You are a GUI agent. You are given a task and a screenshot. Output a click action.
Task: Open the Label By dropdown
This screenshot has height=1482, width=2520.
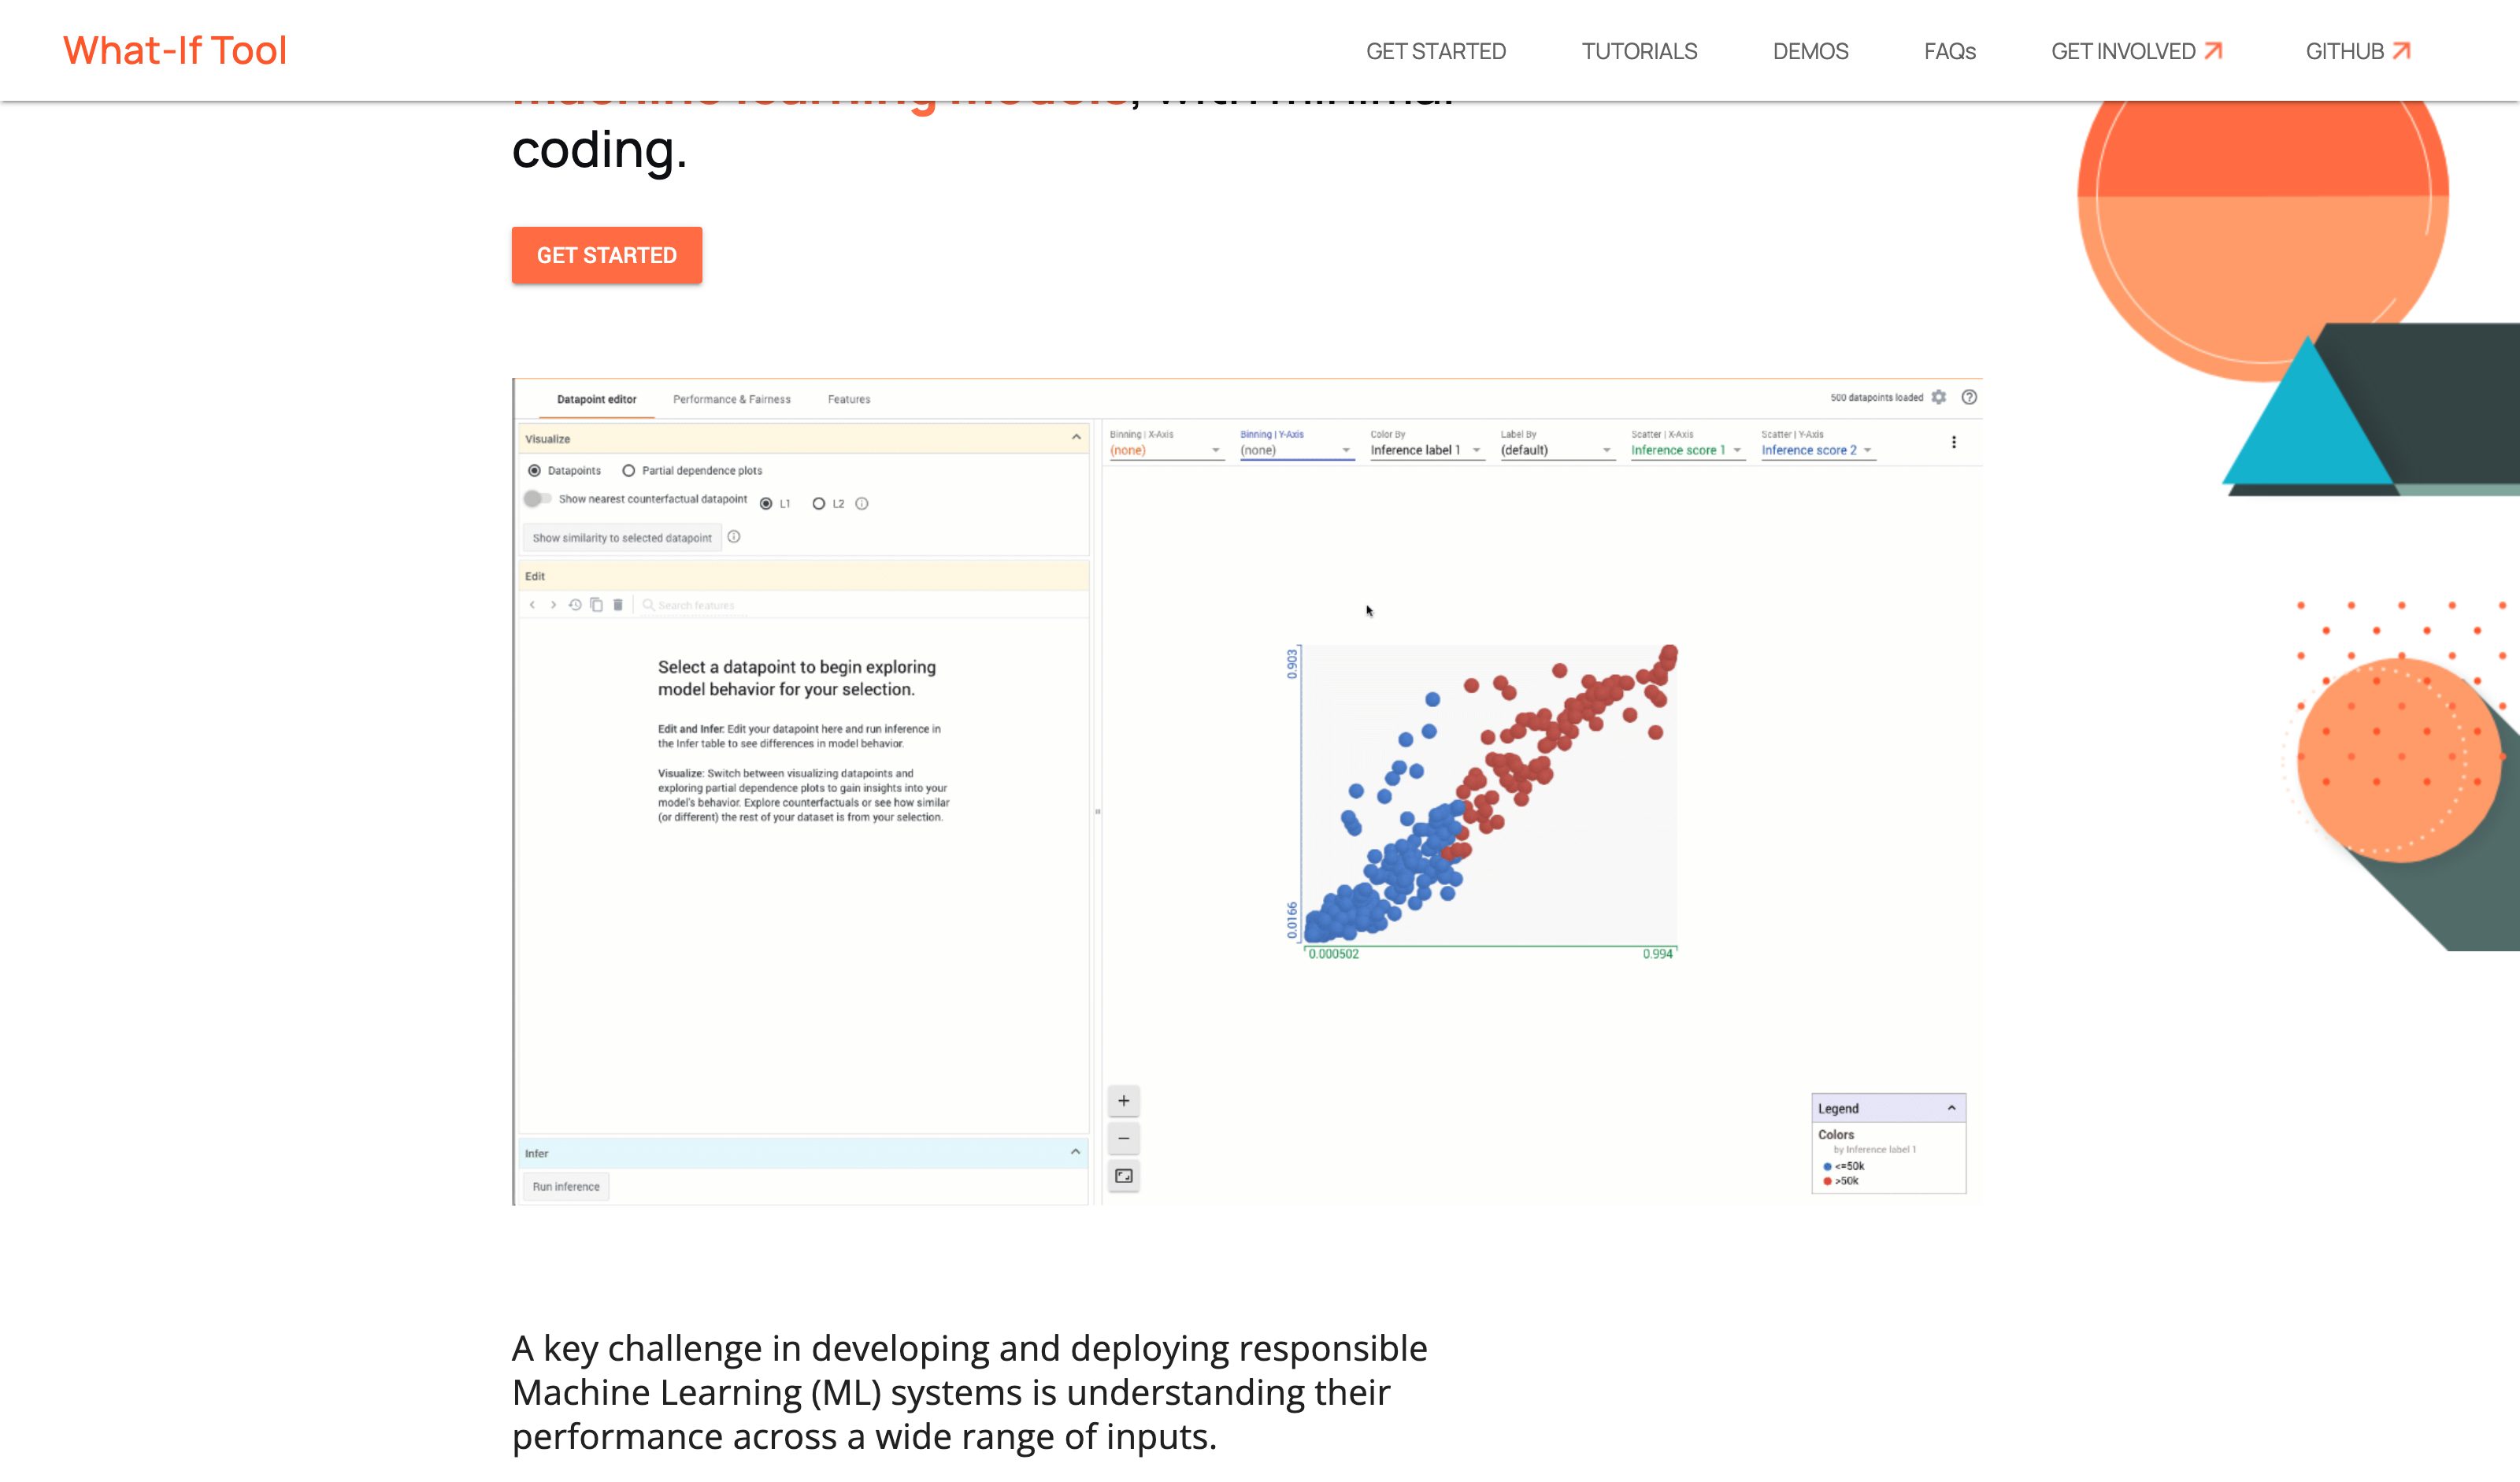click(x=1557, y=450)
